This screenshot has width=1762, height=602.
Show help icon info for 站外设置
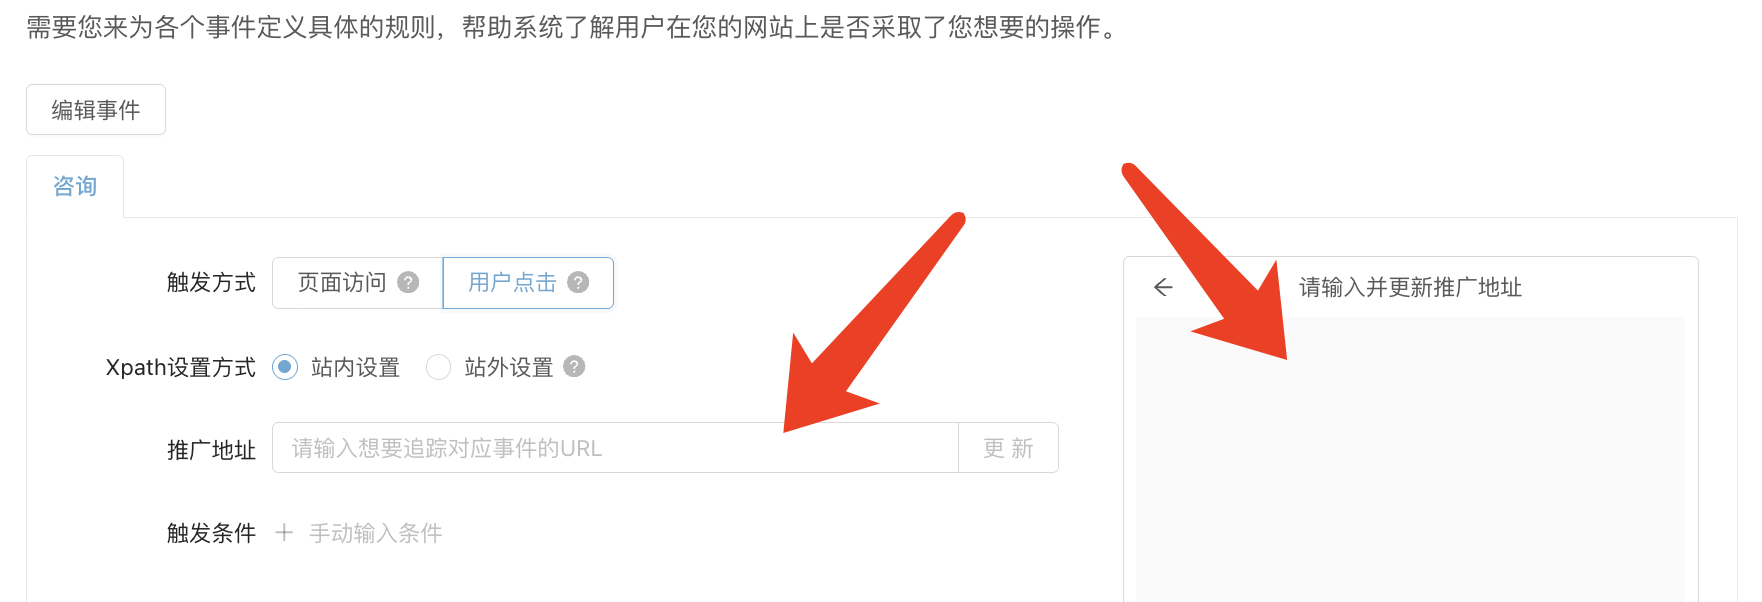(574, 367)
